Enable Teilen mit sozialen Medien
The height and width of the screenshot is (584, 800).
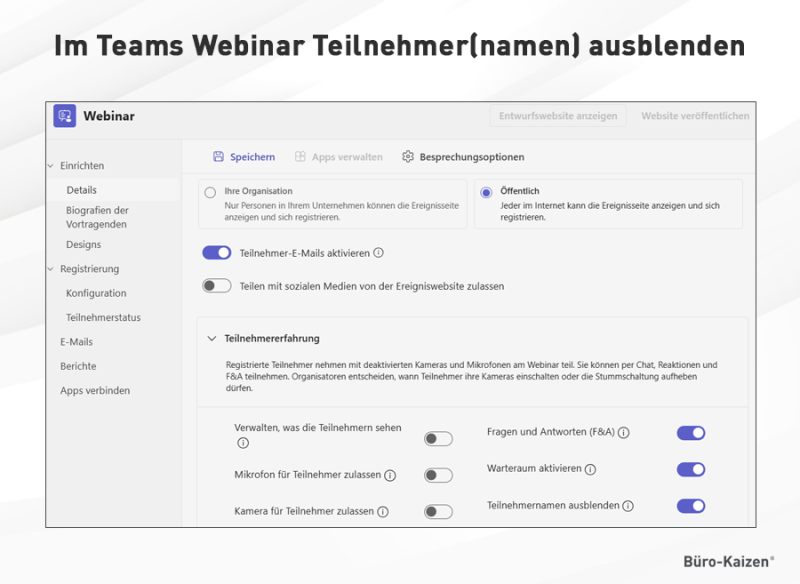[x=216, y=285]
